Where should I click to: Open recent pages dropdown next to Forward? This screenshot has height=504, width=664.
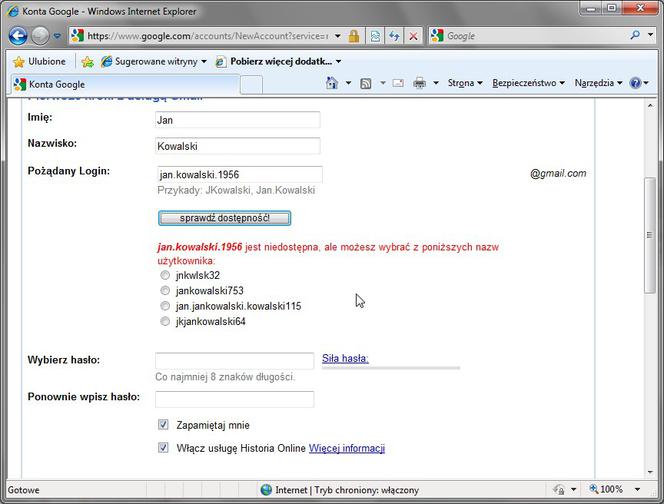click(x=57, y=36)
